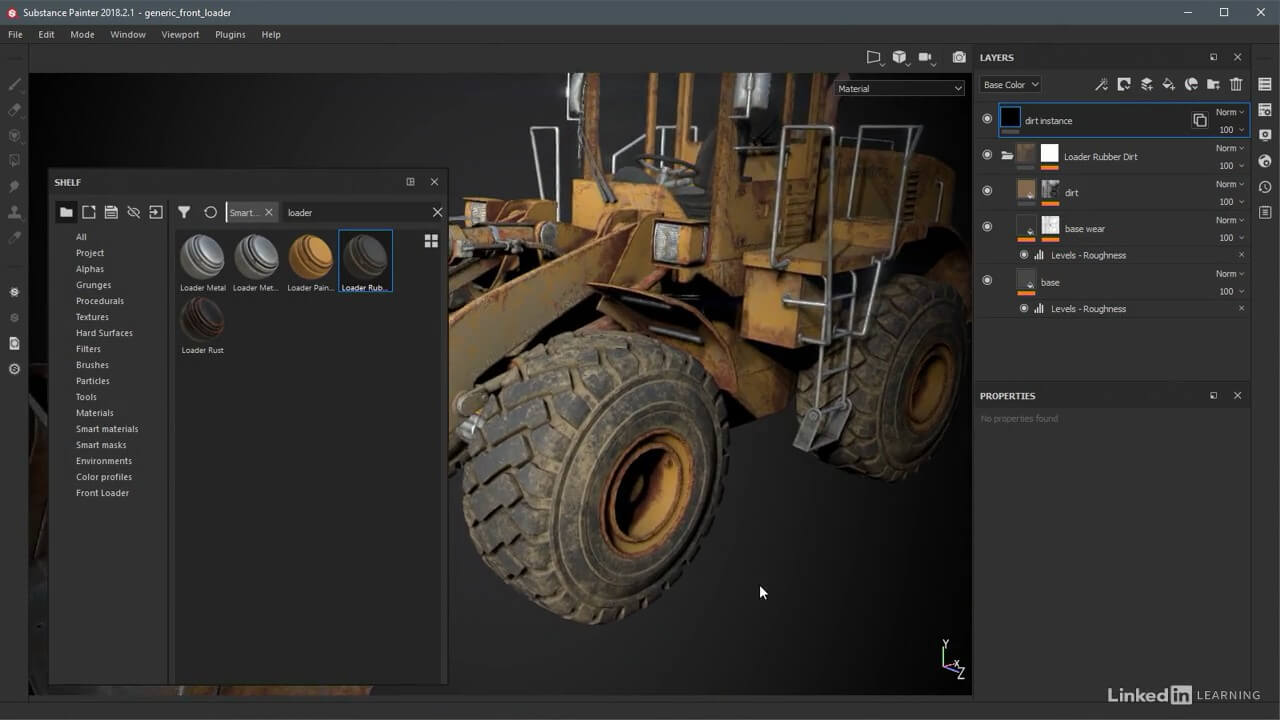The height and width of the screenshot is (720, 1280).
Task: Switch shelf view with the grid icon
Action: 431,241
